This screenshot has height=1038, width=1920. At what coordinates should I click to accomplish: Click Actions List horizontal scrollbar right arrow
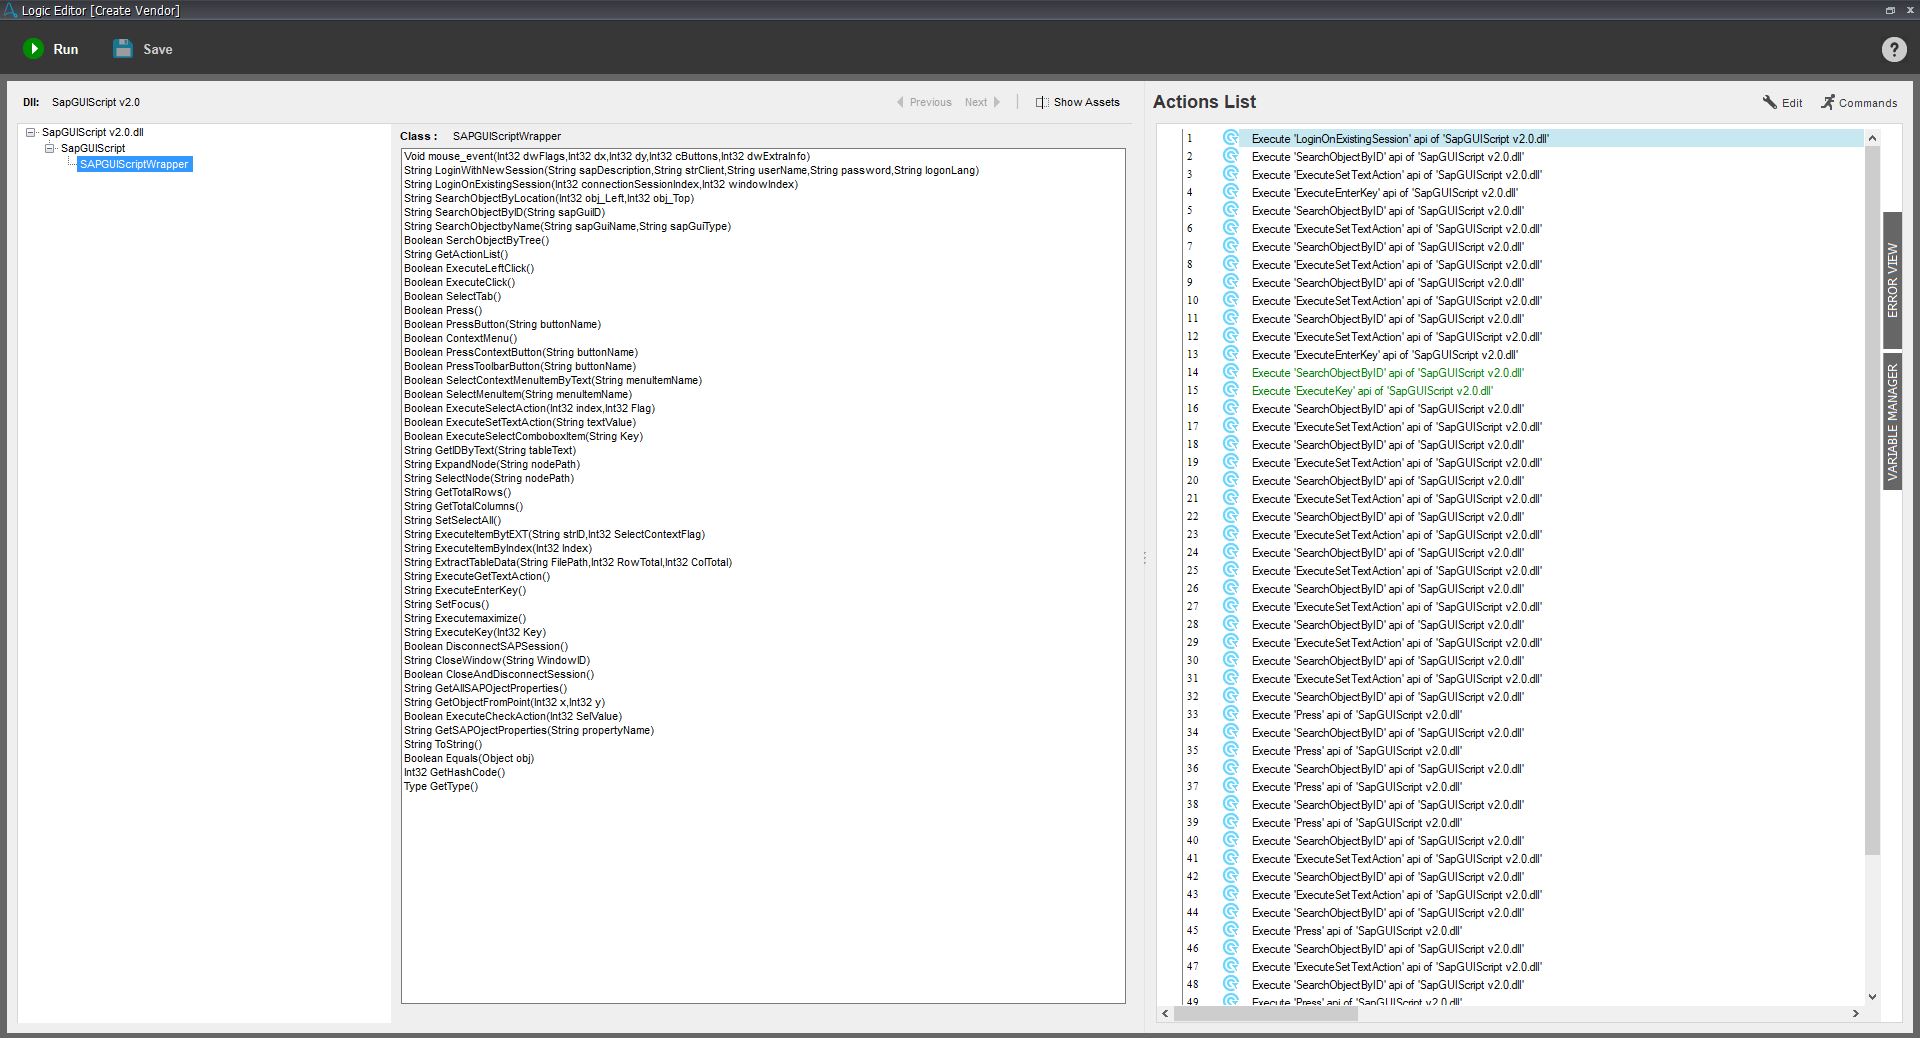[1855, 1013]
